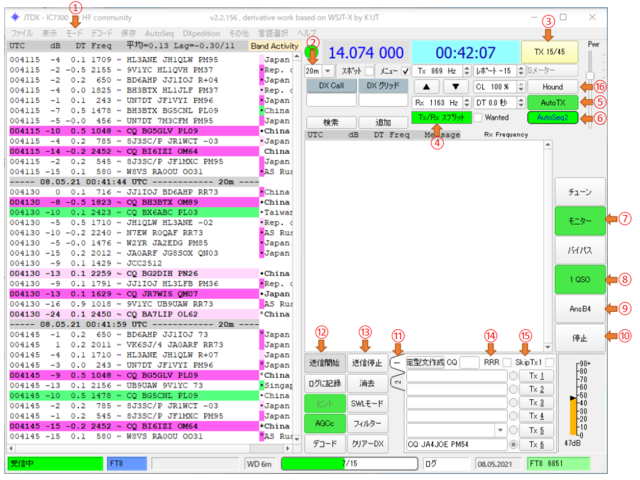Viewport: 640px width, 480px height.
Task: Toggle the AutoSeq2 button
Action: coord(553,118)
